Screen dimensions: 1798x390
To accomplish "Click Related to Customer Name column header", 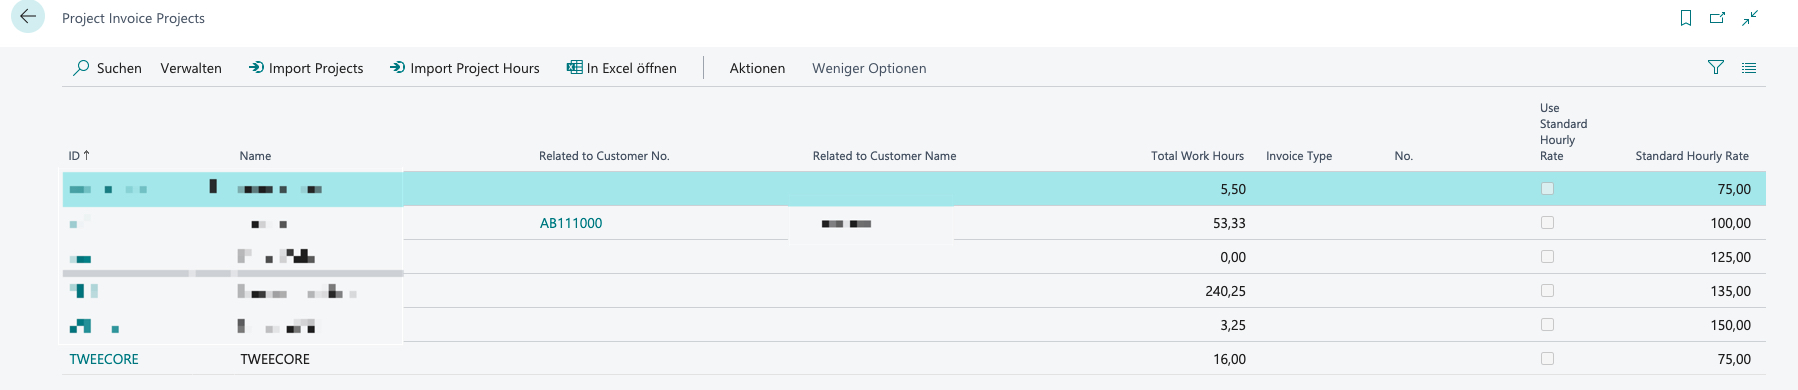I will (x=884, y=156).
